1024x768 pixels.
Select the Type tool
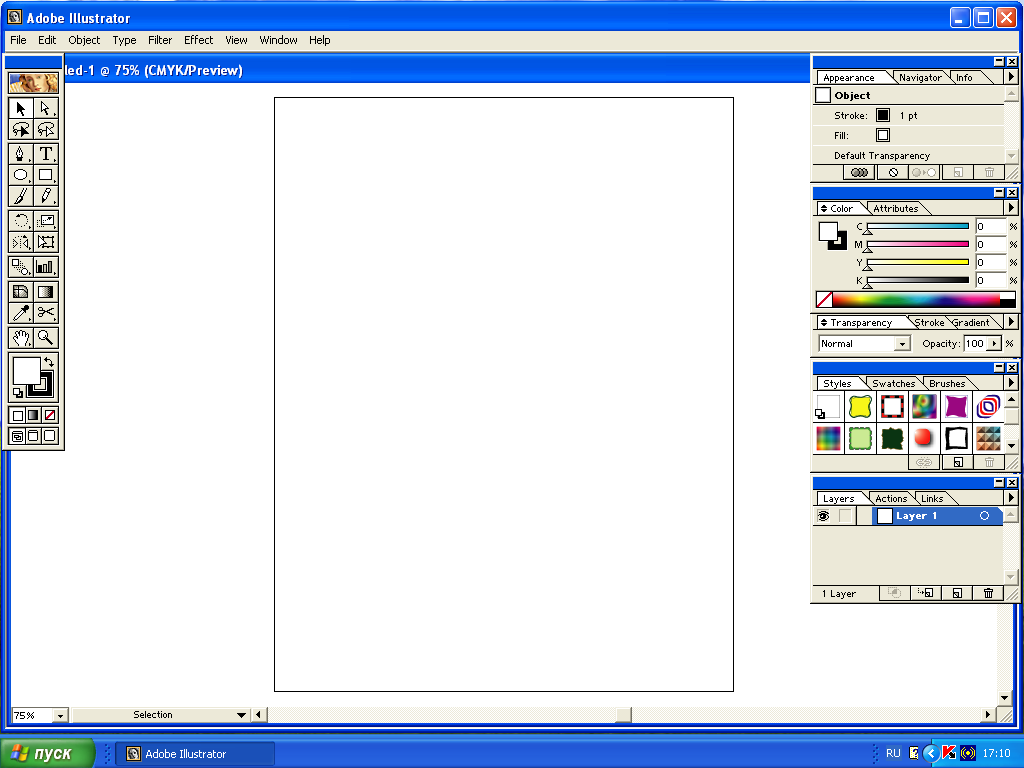click(x=46, y=154)
